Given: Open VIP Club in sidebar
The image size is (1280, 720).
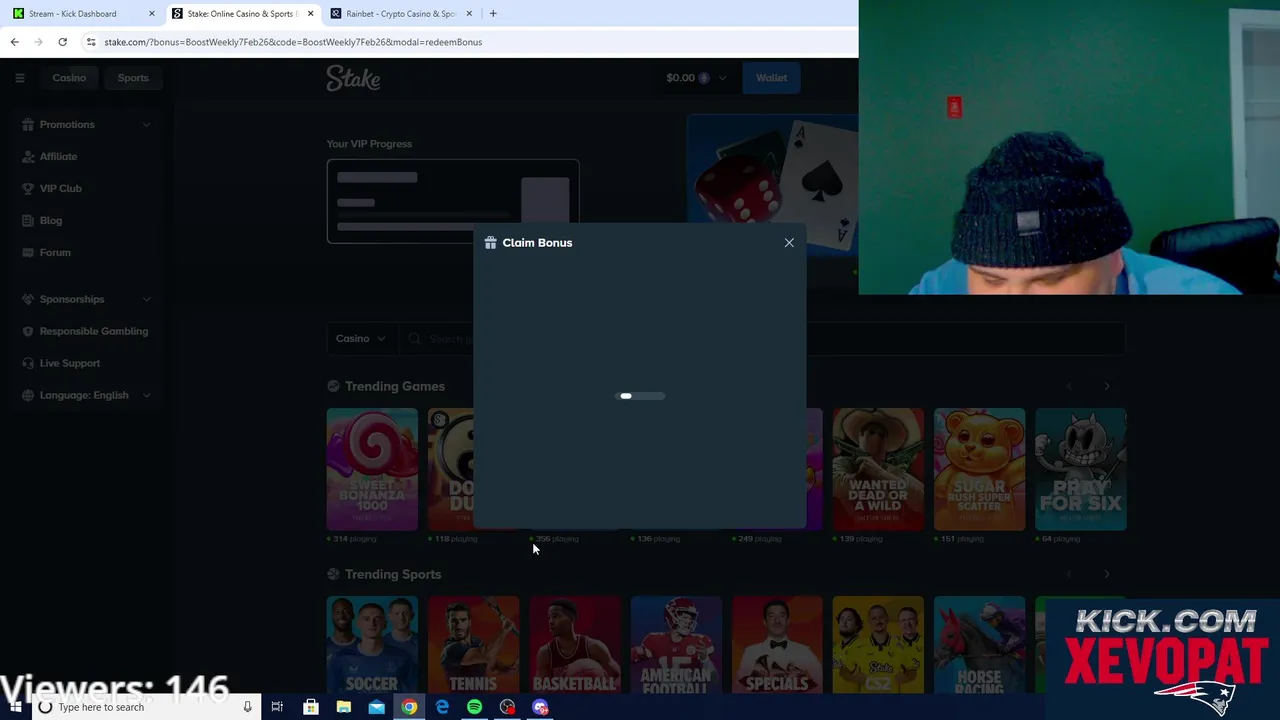Looking at the screenshot, I should coord(60,188).
